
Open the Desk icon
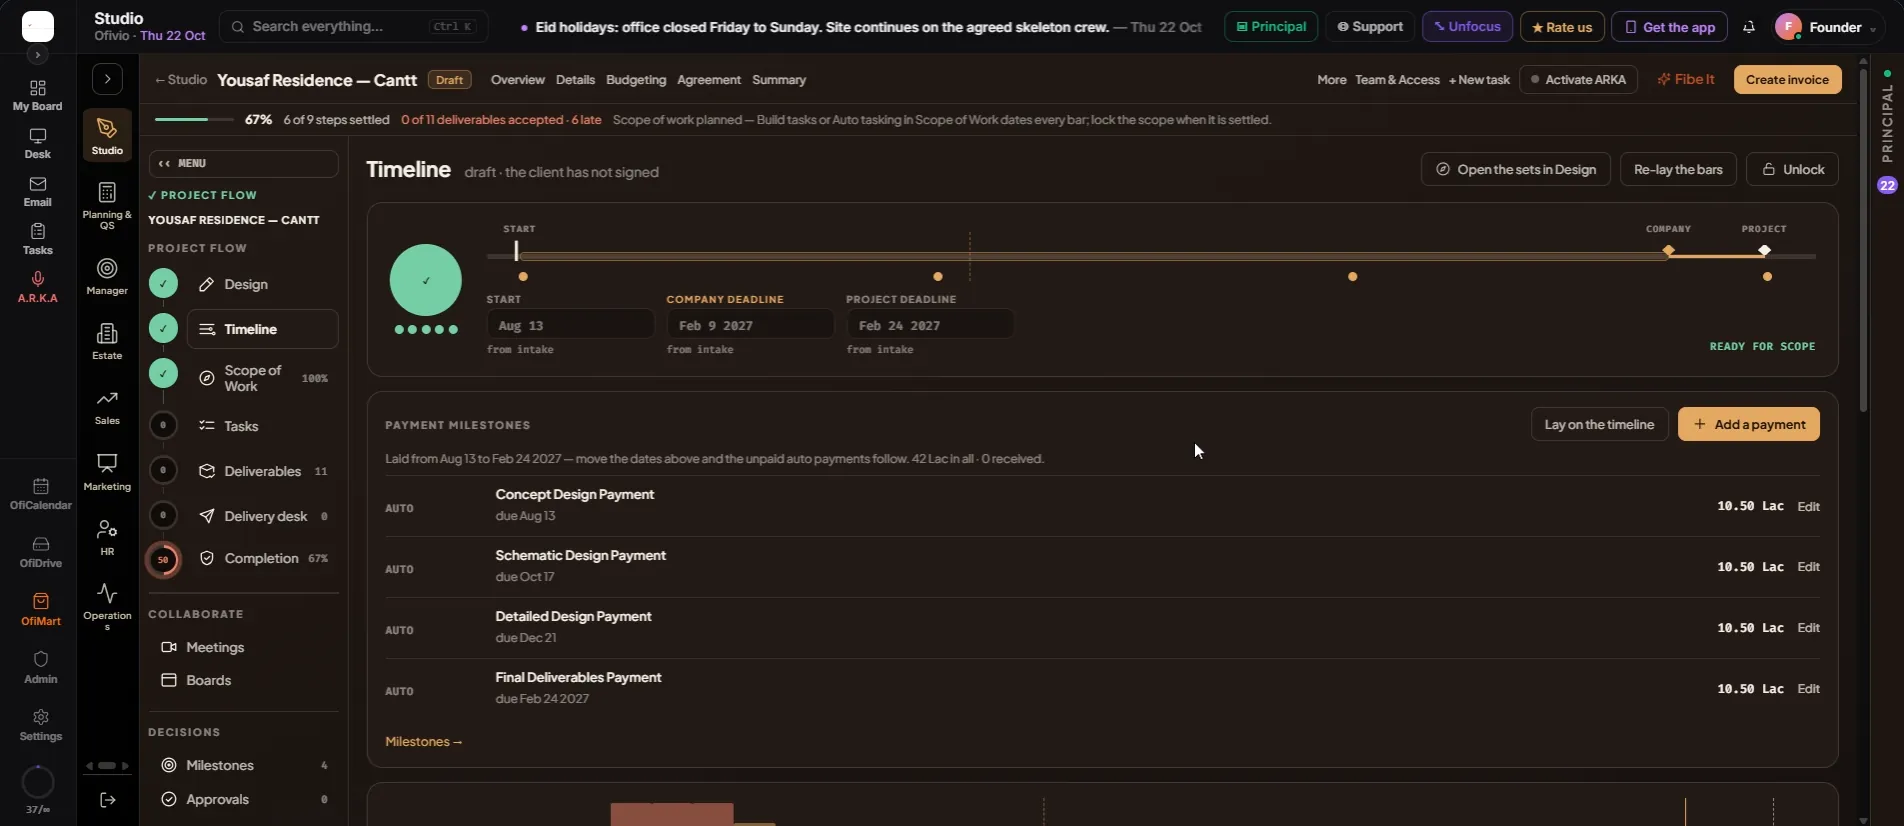(37, 144)
